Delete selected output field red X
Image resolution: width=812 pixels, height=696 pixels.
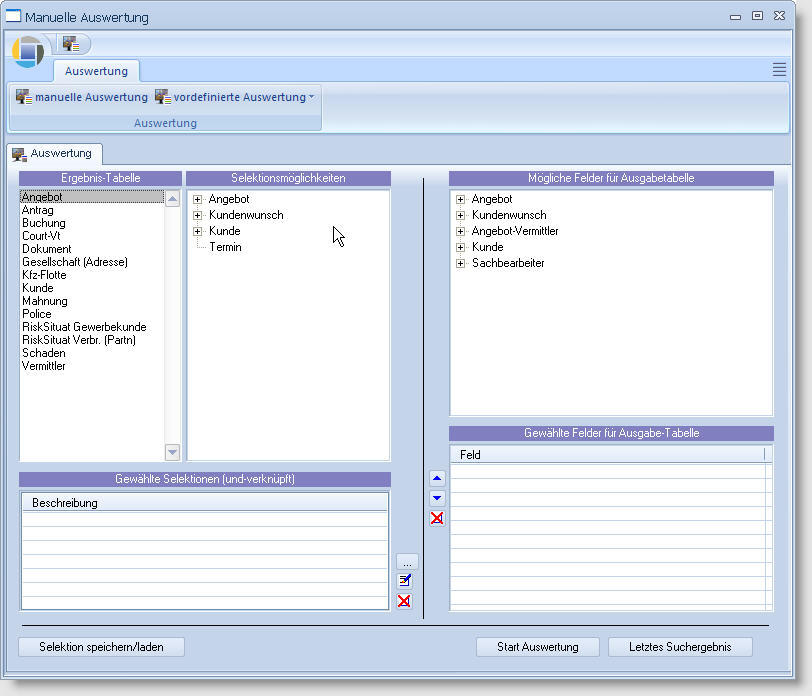[436, 518]
